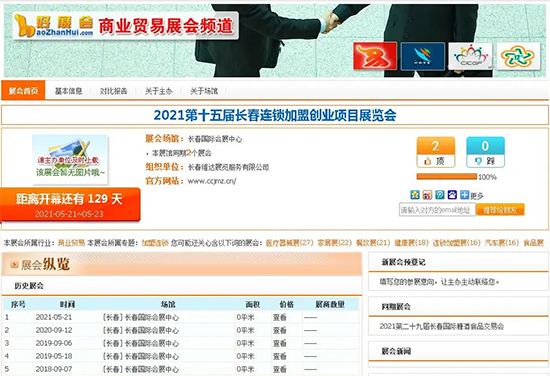Click the 时间 column header

point(67,304)
